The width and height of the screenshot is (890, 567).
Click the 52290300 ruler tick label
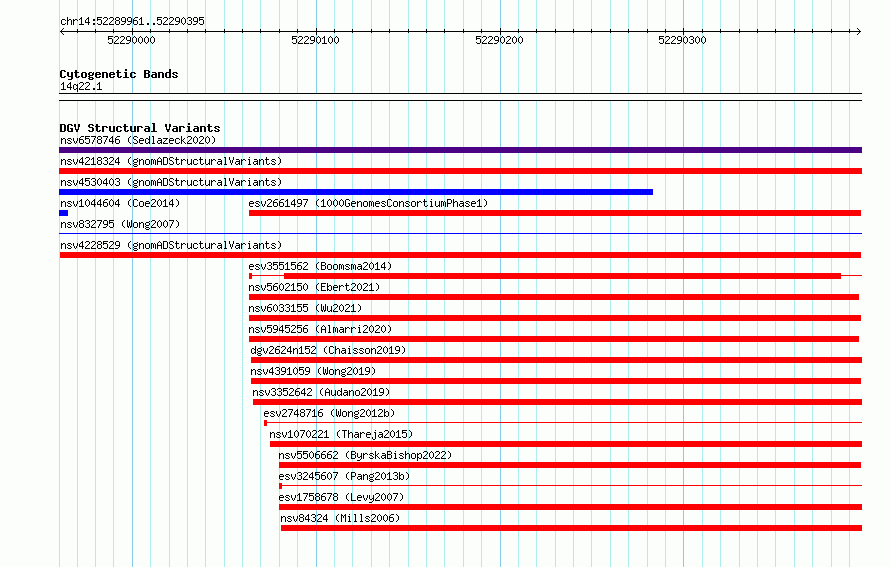click(x=682, y=40)
